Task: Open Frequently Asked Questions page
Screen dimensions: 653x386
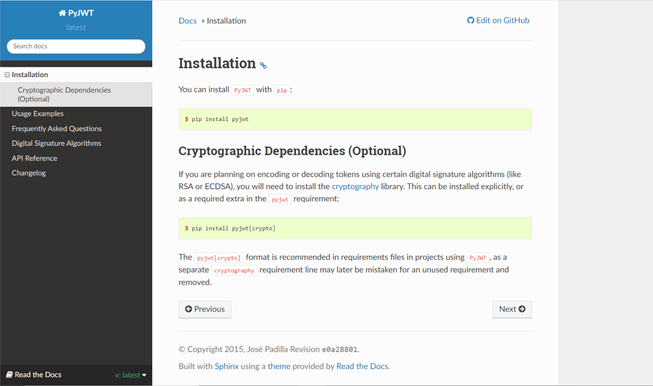Action: point(57,129)
